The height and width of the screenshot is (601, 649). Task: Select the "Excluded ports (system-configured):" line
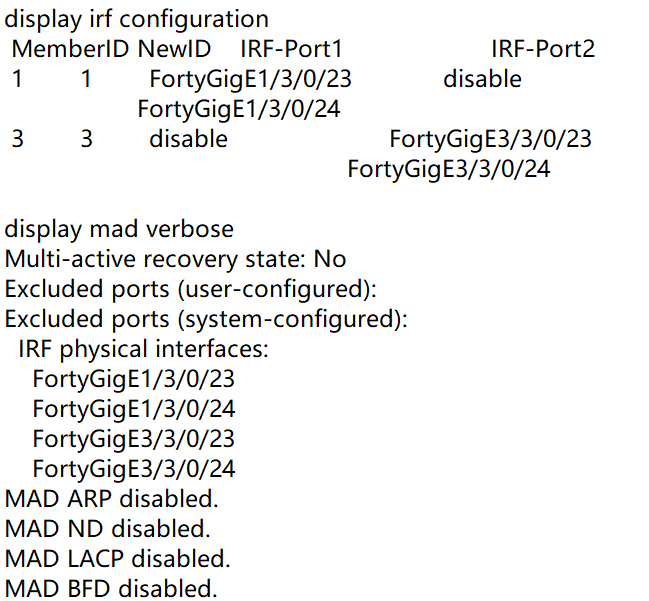tap(207, 319)
